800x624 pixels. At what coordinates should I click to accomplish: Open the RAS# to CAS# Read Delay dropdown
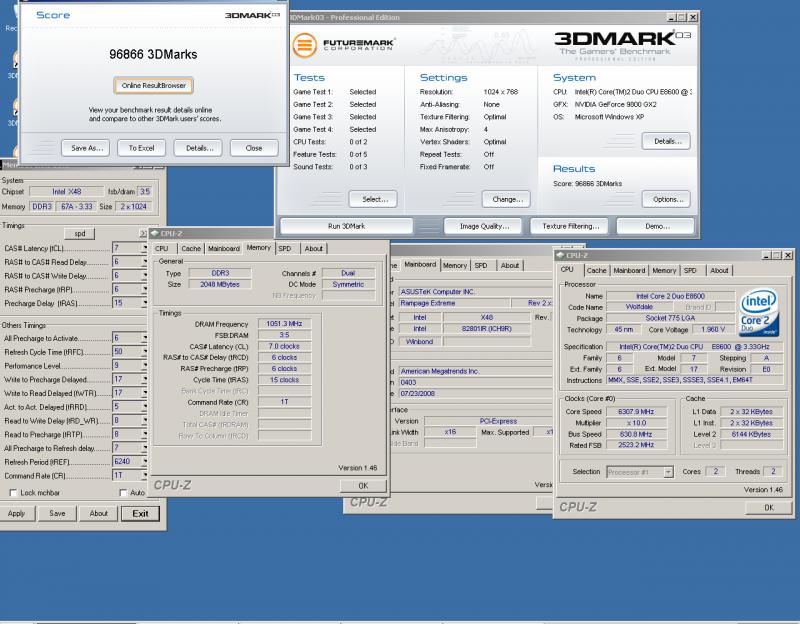[x=144, y=262]
